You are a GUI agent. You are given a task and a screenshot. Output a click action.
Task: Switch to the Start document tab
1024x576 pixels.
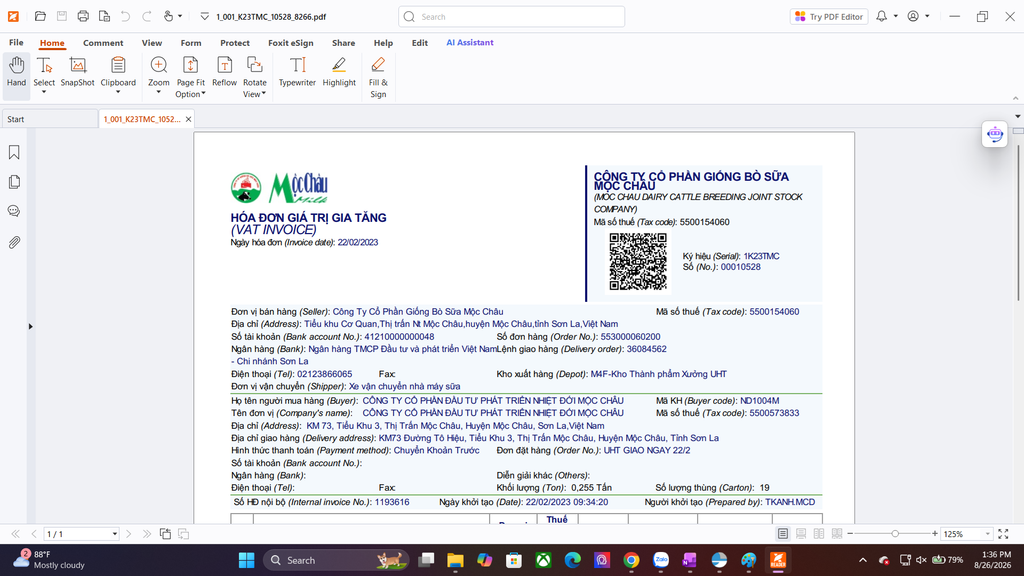tap(49, 120)
